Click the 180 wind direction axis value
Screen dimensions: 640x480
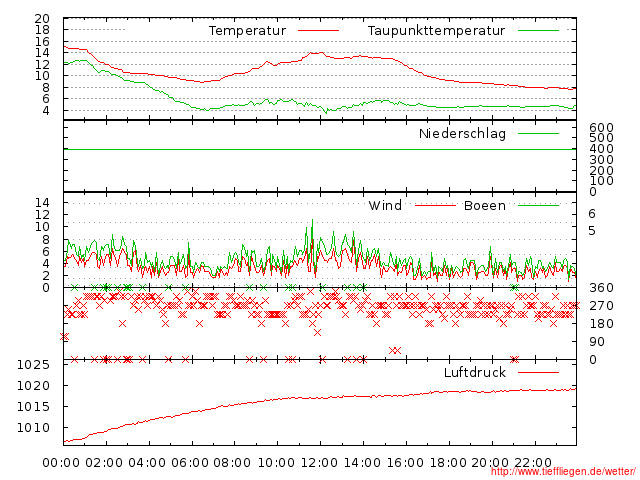[601, 324]
